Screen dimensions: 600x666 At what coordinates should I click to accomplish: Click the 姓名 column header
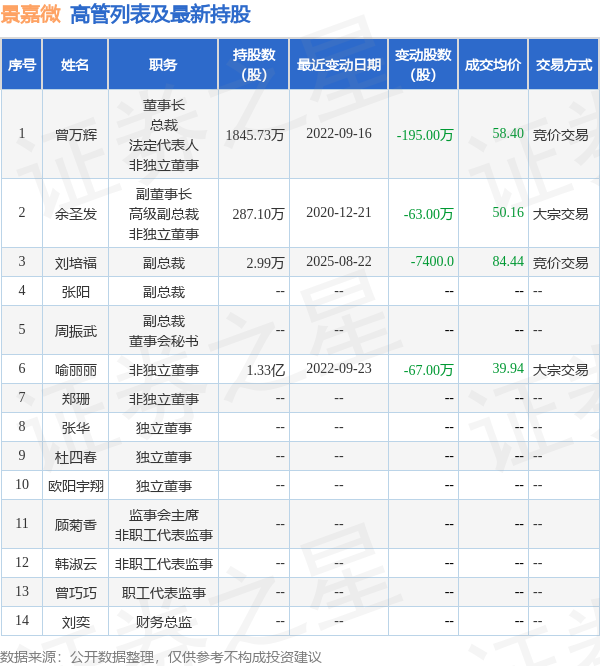point(75,65)
